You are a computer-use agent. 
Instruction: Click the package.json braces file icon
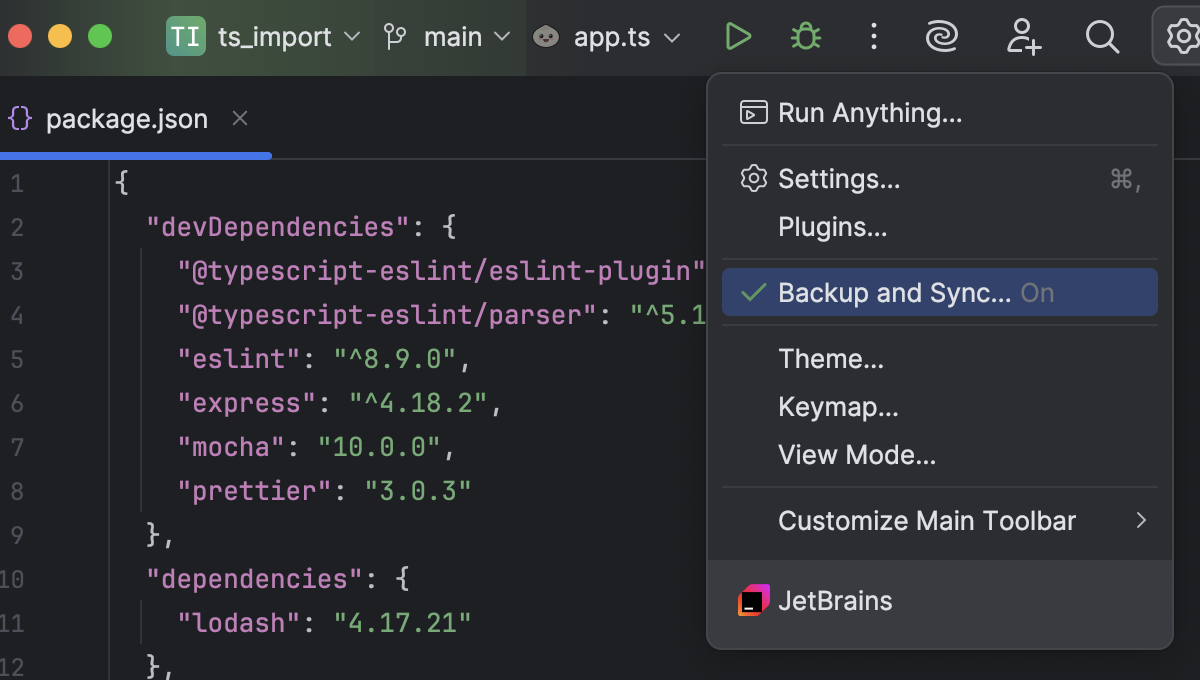click(x=20, y=119)
